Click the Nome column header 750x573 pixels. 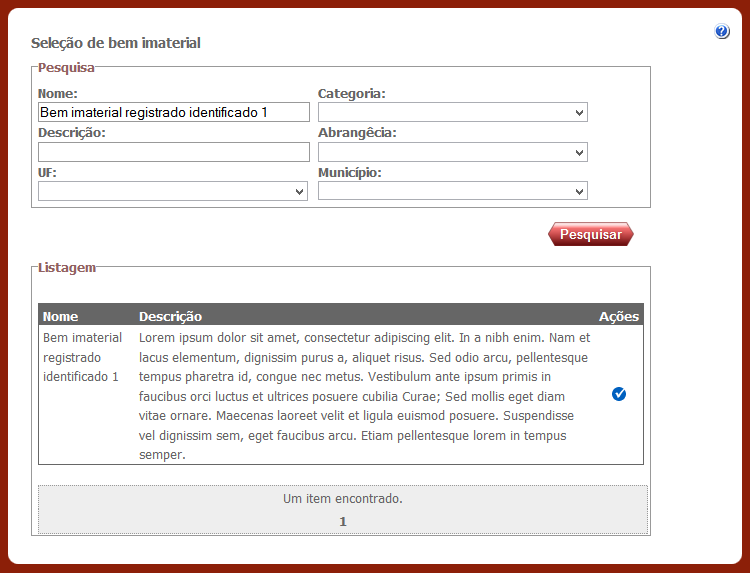[x=60, y=316]
